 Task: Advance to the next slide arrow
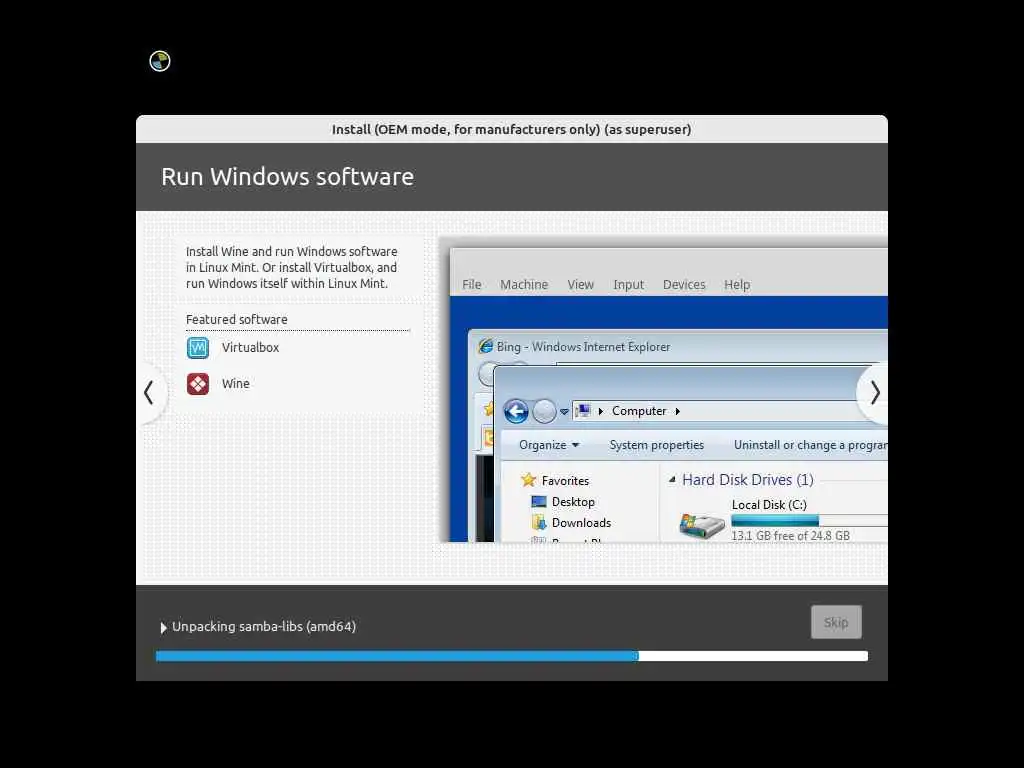click(874, 393)
